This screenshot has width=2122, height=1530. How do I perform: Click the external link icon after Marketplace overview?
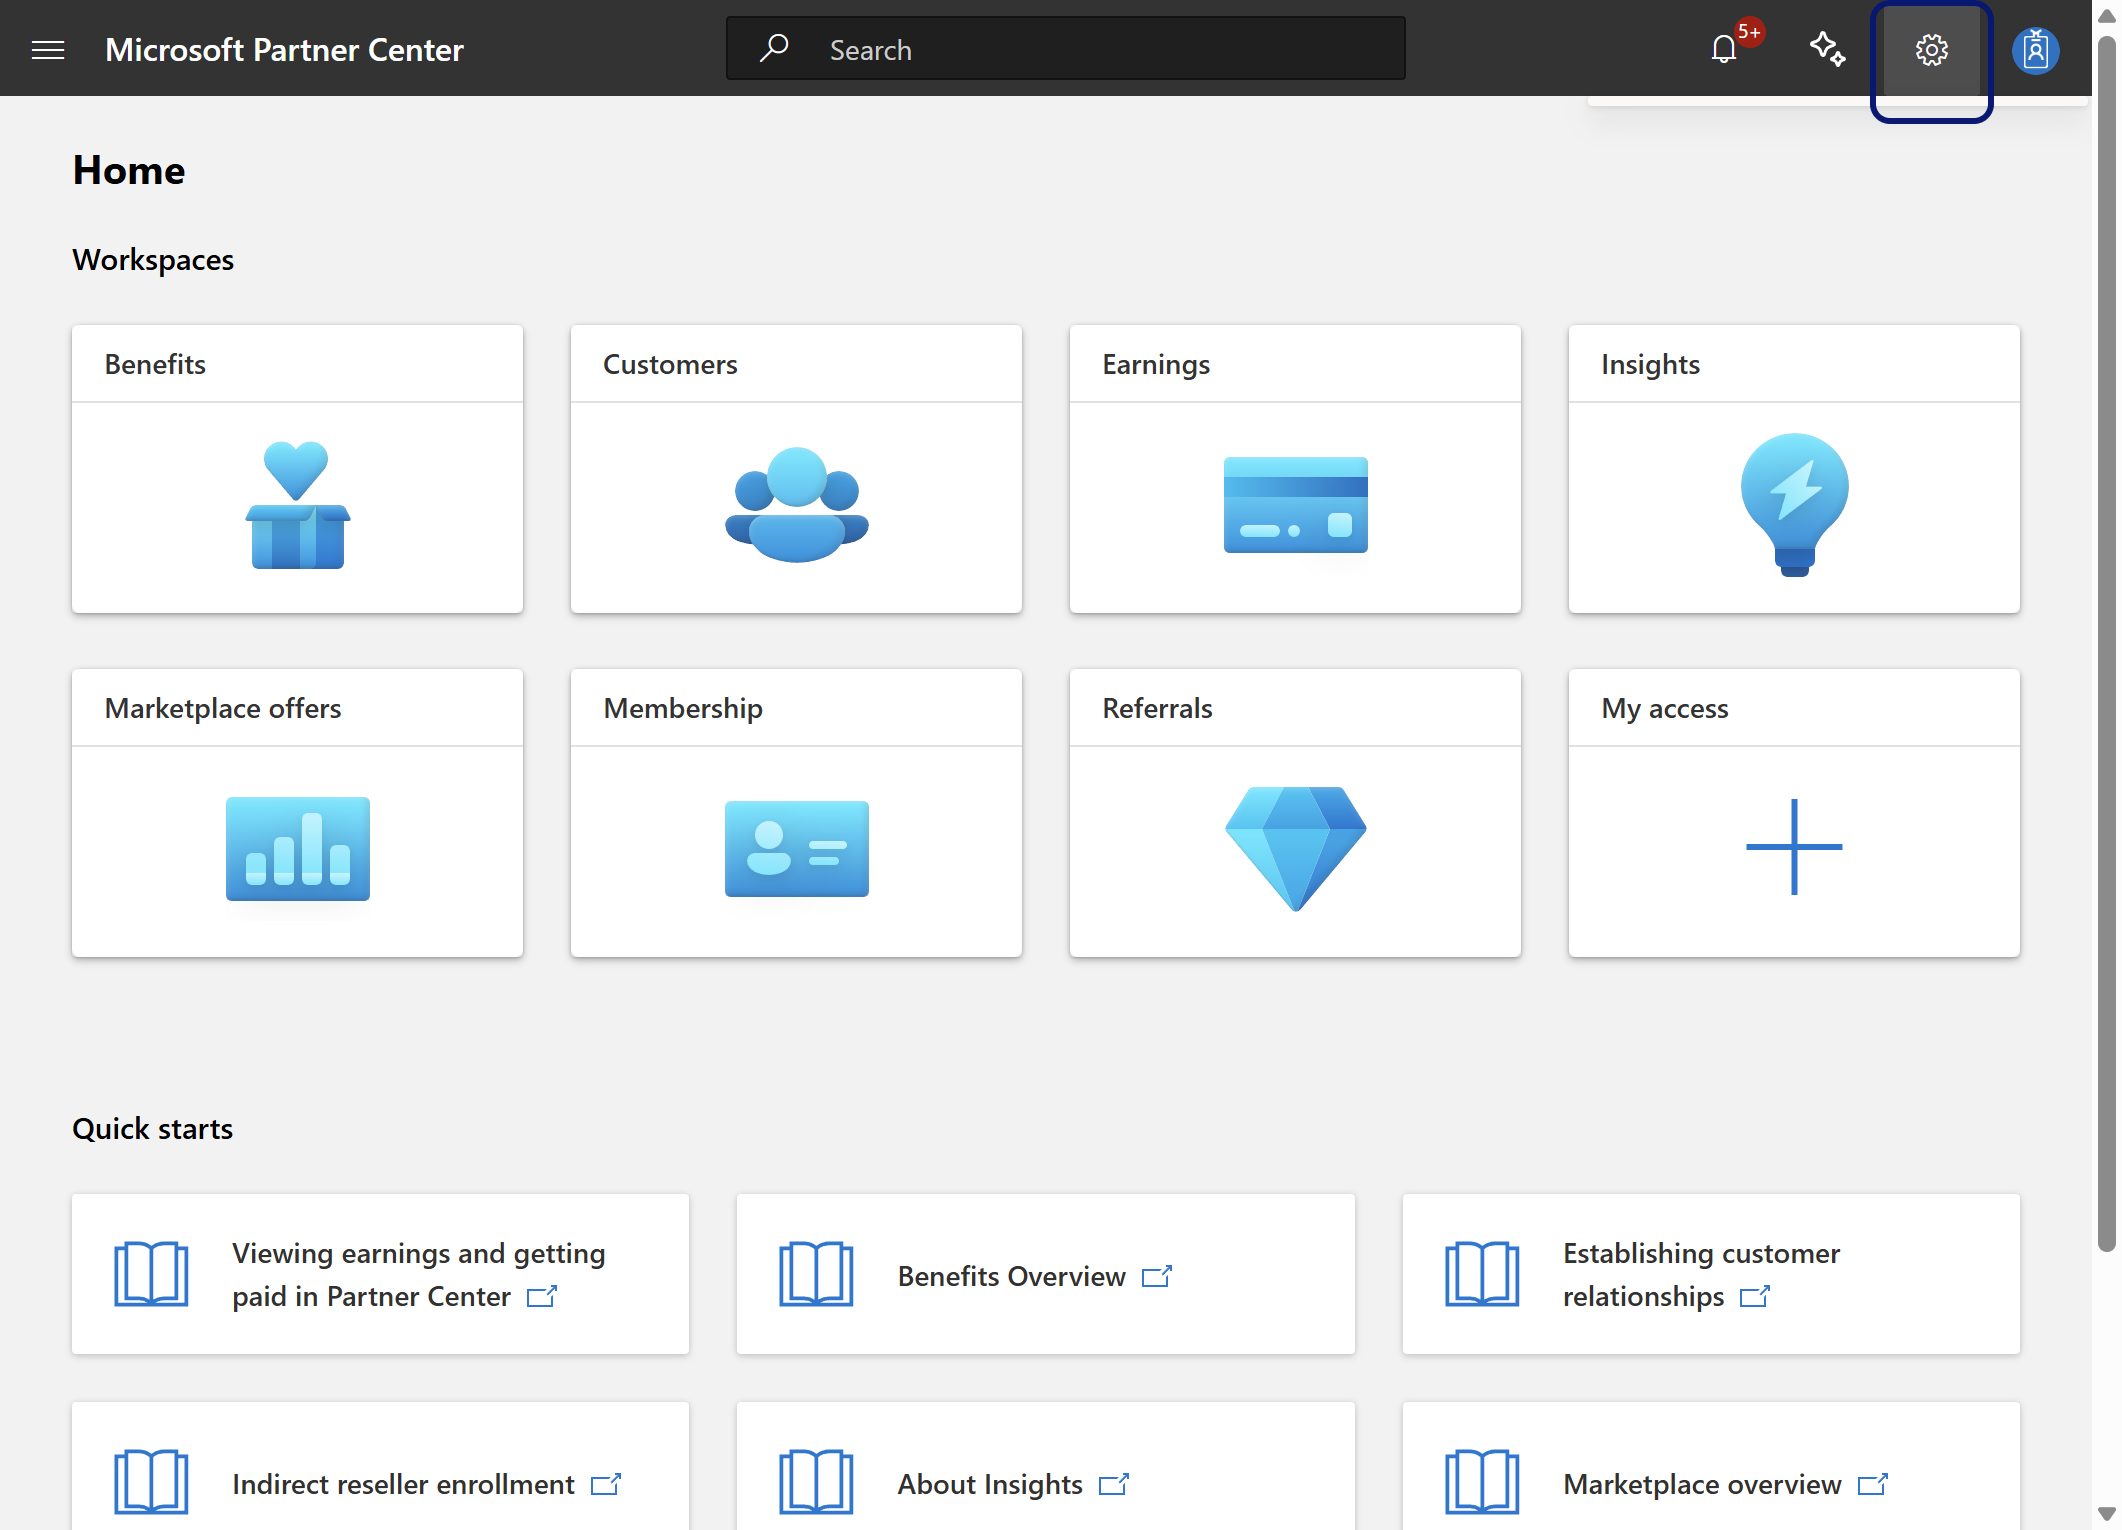tap(1873, 1484)
